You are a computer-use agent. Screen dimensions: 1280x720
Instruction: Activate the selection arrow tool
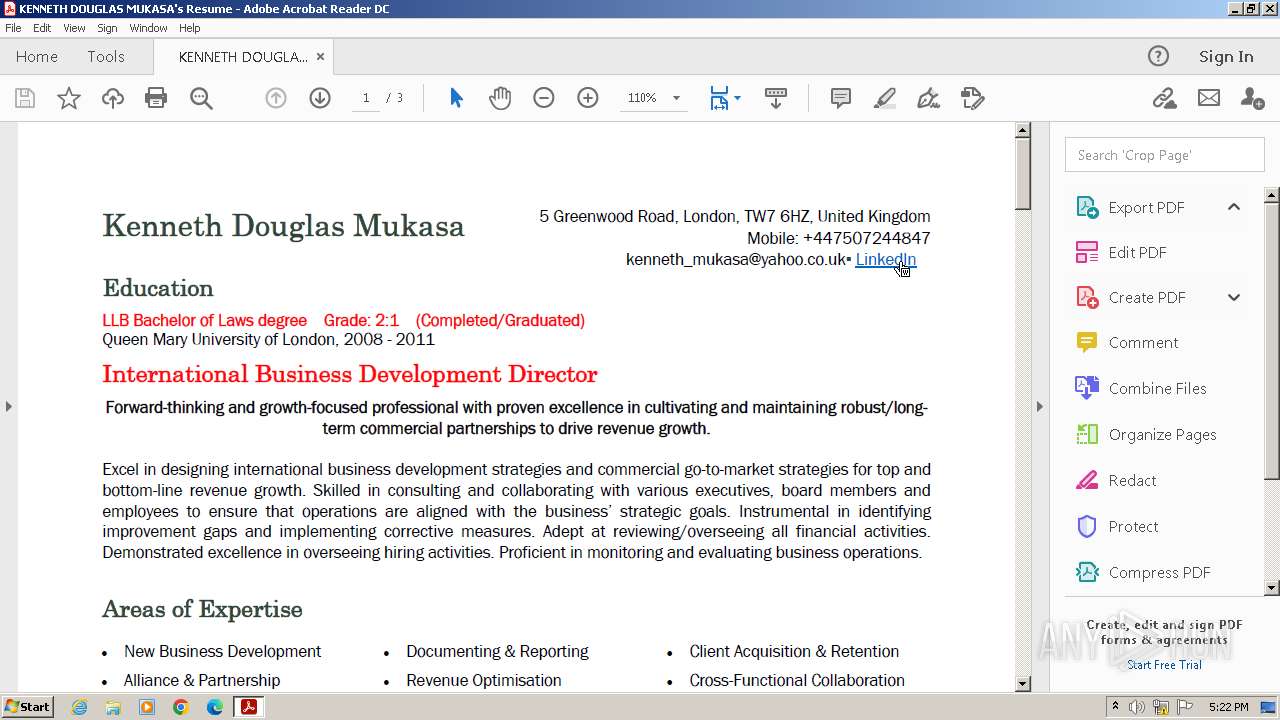[x=456, y=98]
